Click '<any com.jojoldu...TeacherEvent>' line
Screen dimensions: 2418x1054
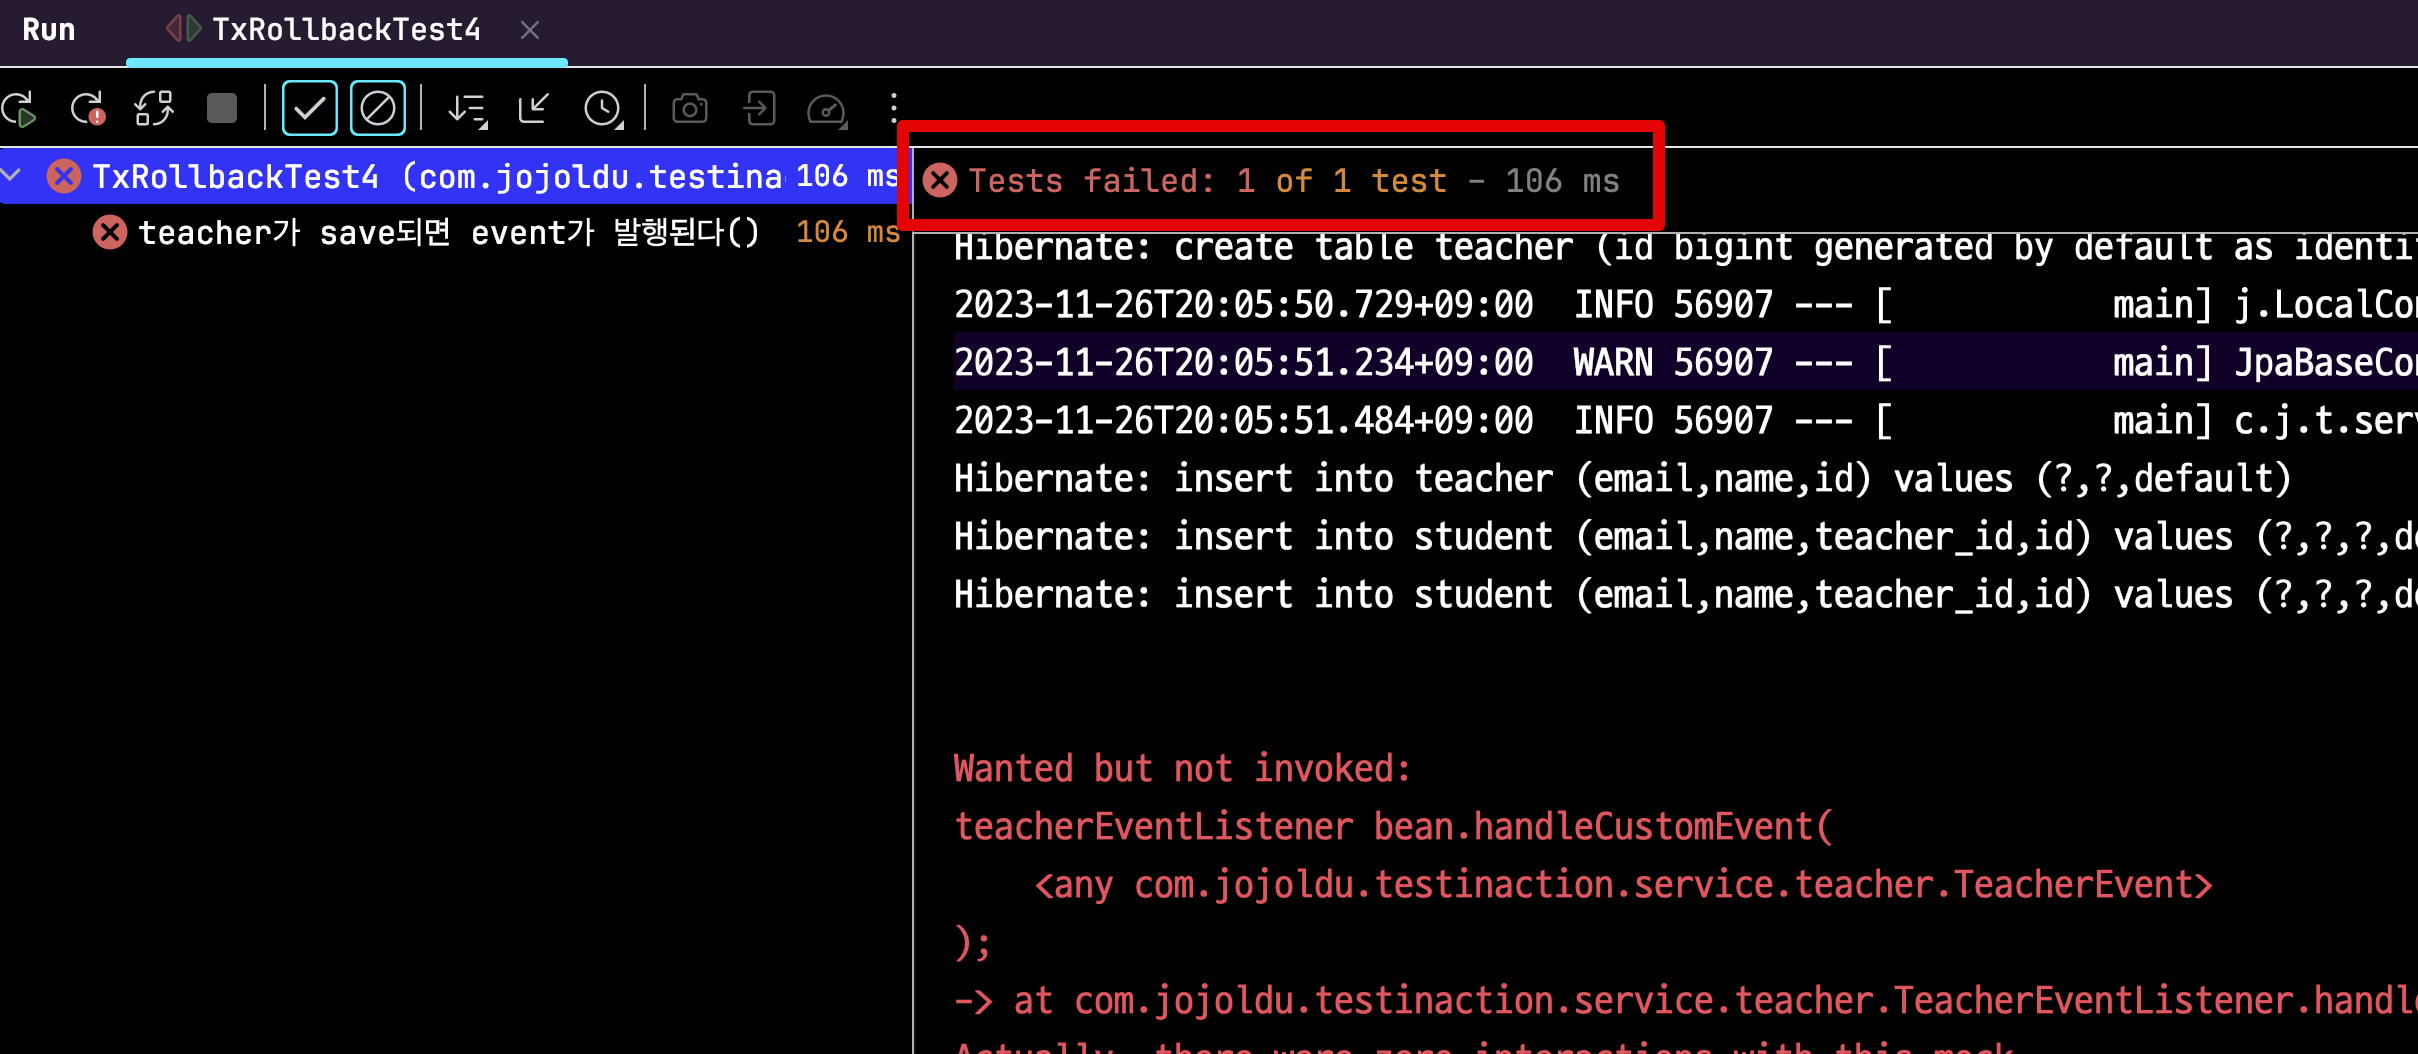tap(1623, 885)
